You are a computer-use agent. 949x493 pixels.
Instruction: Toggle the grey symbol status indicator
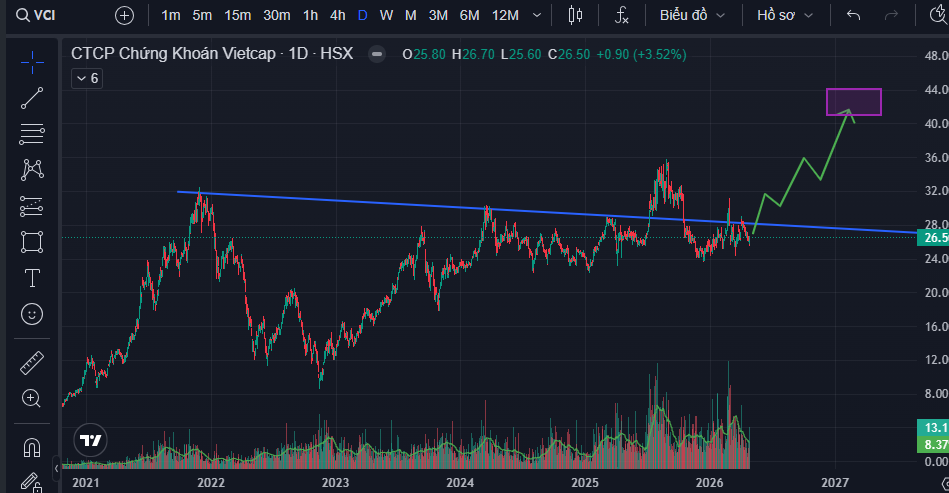tap(376, 54)
